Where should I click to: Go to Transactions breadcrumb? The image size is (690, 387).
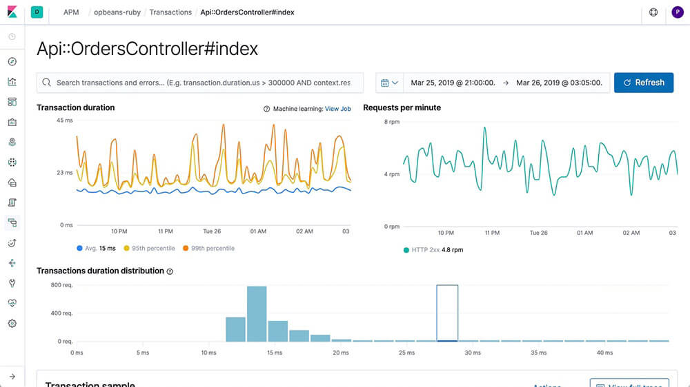click(170, 12)
